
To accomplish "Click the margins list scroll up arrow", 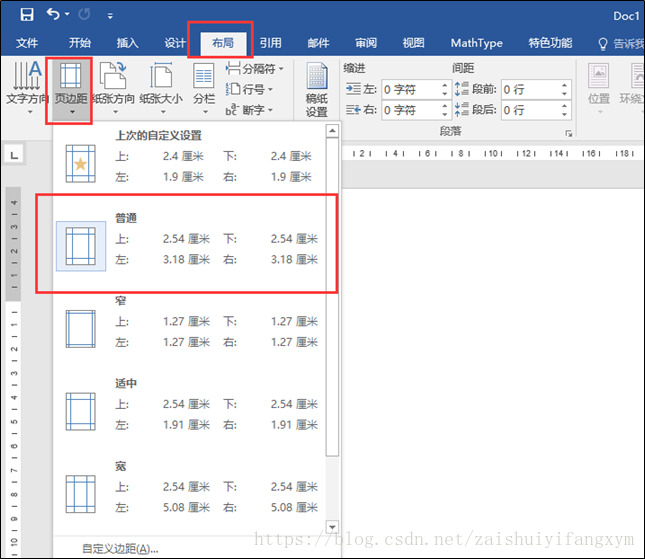I will 332,131.
